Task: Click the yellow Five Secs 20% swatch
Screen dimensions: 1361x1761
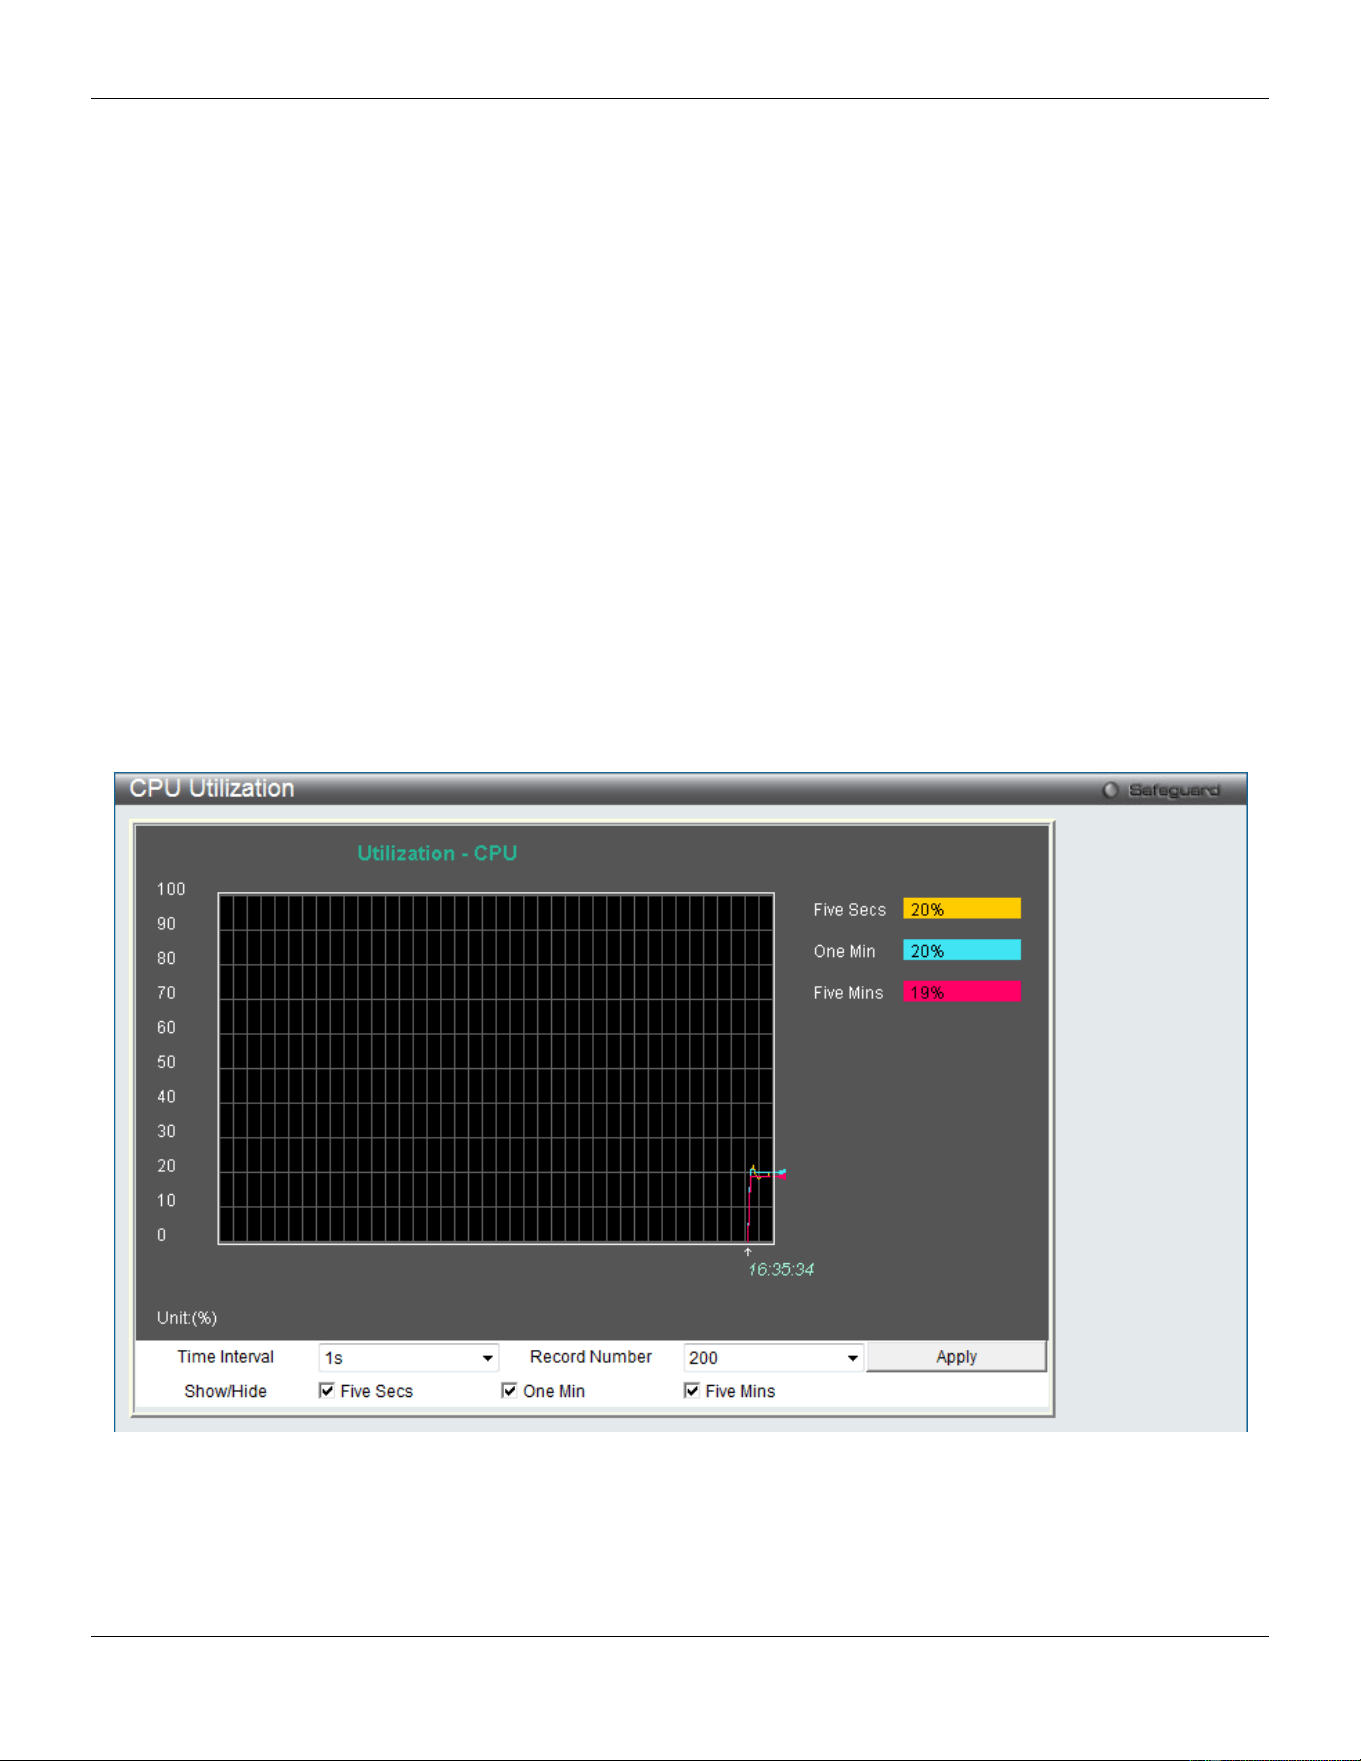Action: point(962,909)
